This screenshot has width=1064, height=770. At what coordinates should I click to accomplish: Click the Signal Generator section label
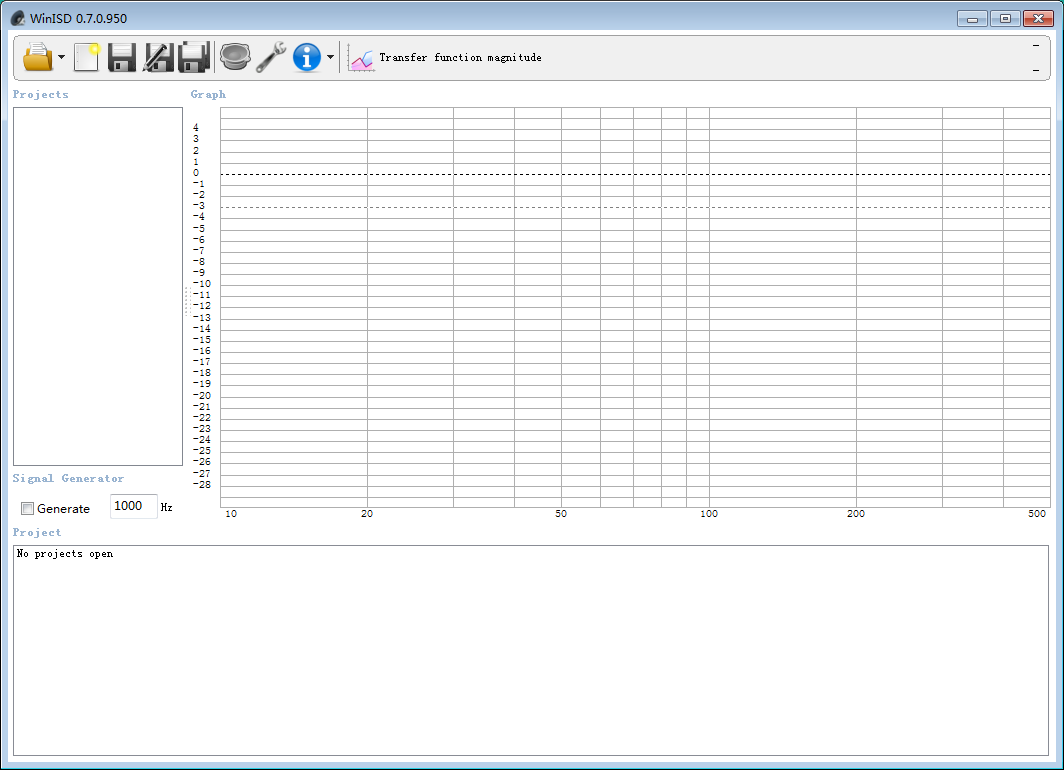point(68,478)
